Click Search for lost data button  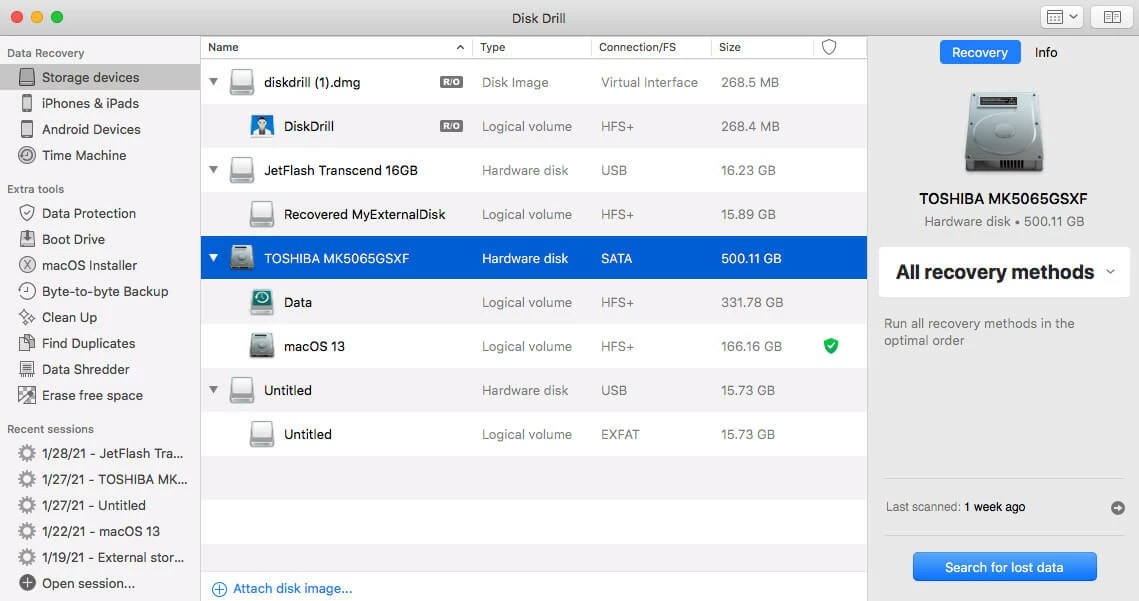coord(1005,567)
